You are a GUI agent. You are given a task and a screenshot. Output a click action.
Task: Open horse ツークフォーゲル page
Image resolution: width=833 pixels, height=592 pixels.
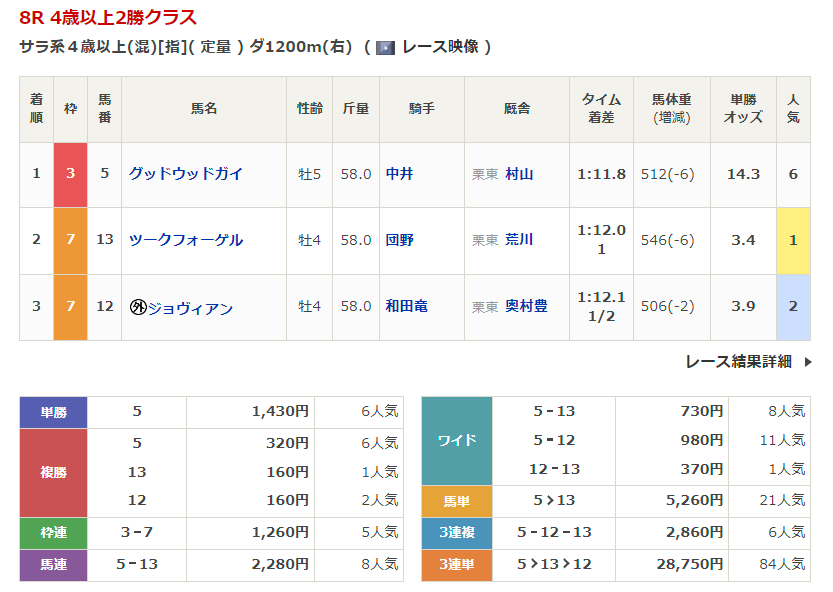point(186,240)
